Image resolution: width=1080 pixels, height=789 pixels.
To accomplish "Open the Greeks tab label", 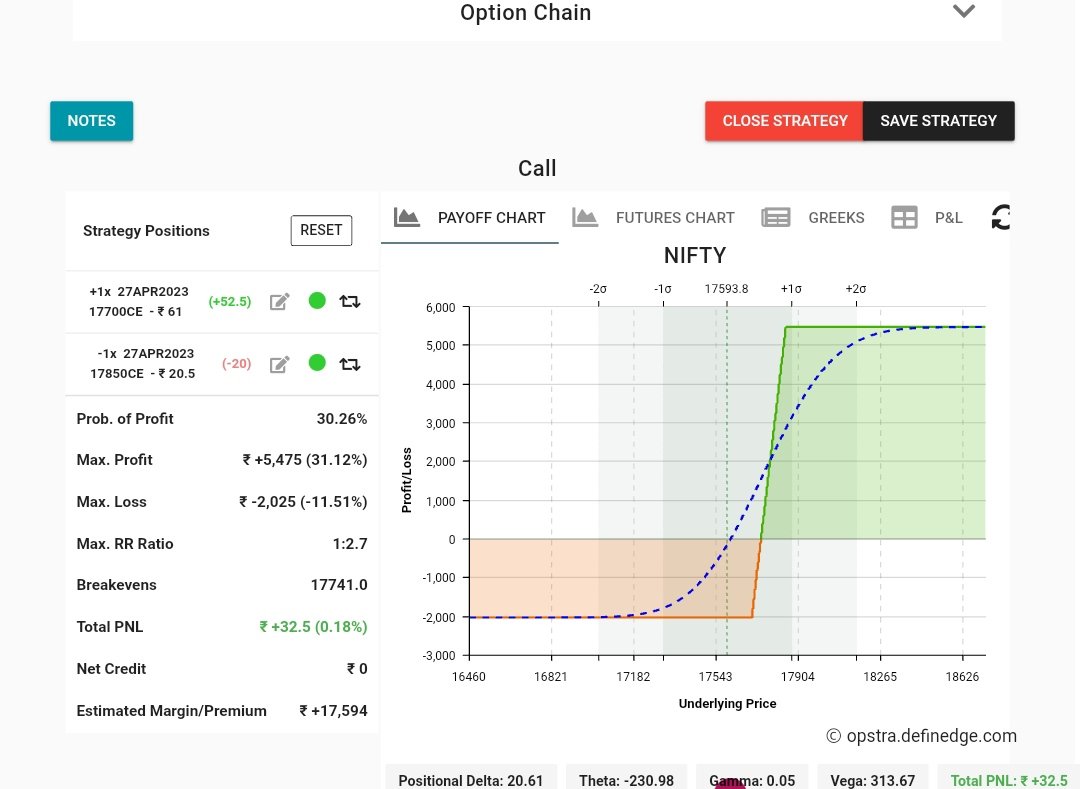I will [x=836, y=218].
